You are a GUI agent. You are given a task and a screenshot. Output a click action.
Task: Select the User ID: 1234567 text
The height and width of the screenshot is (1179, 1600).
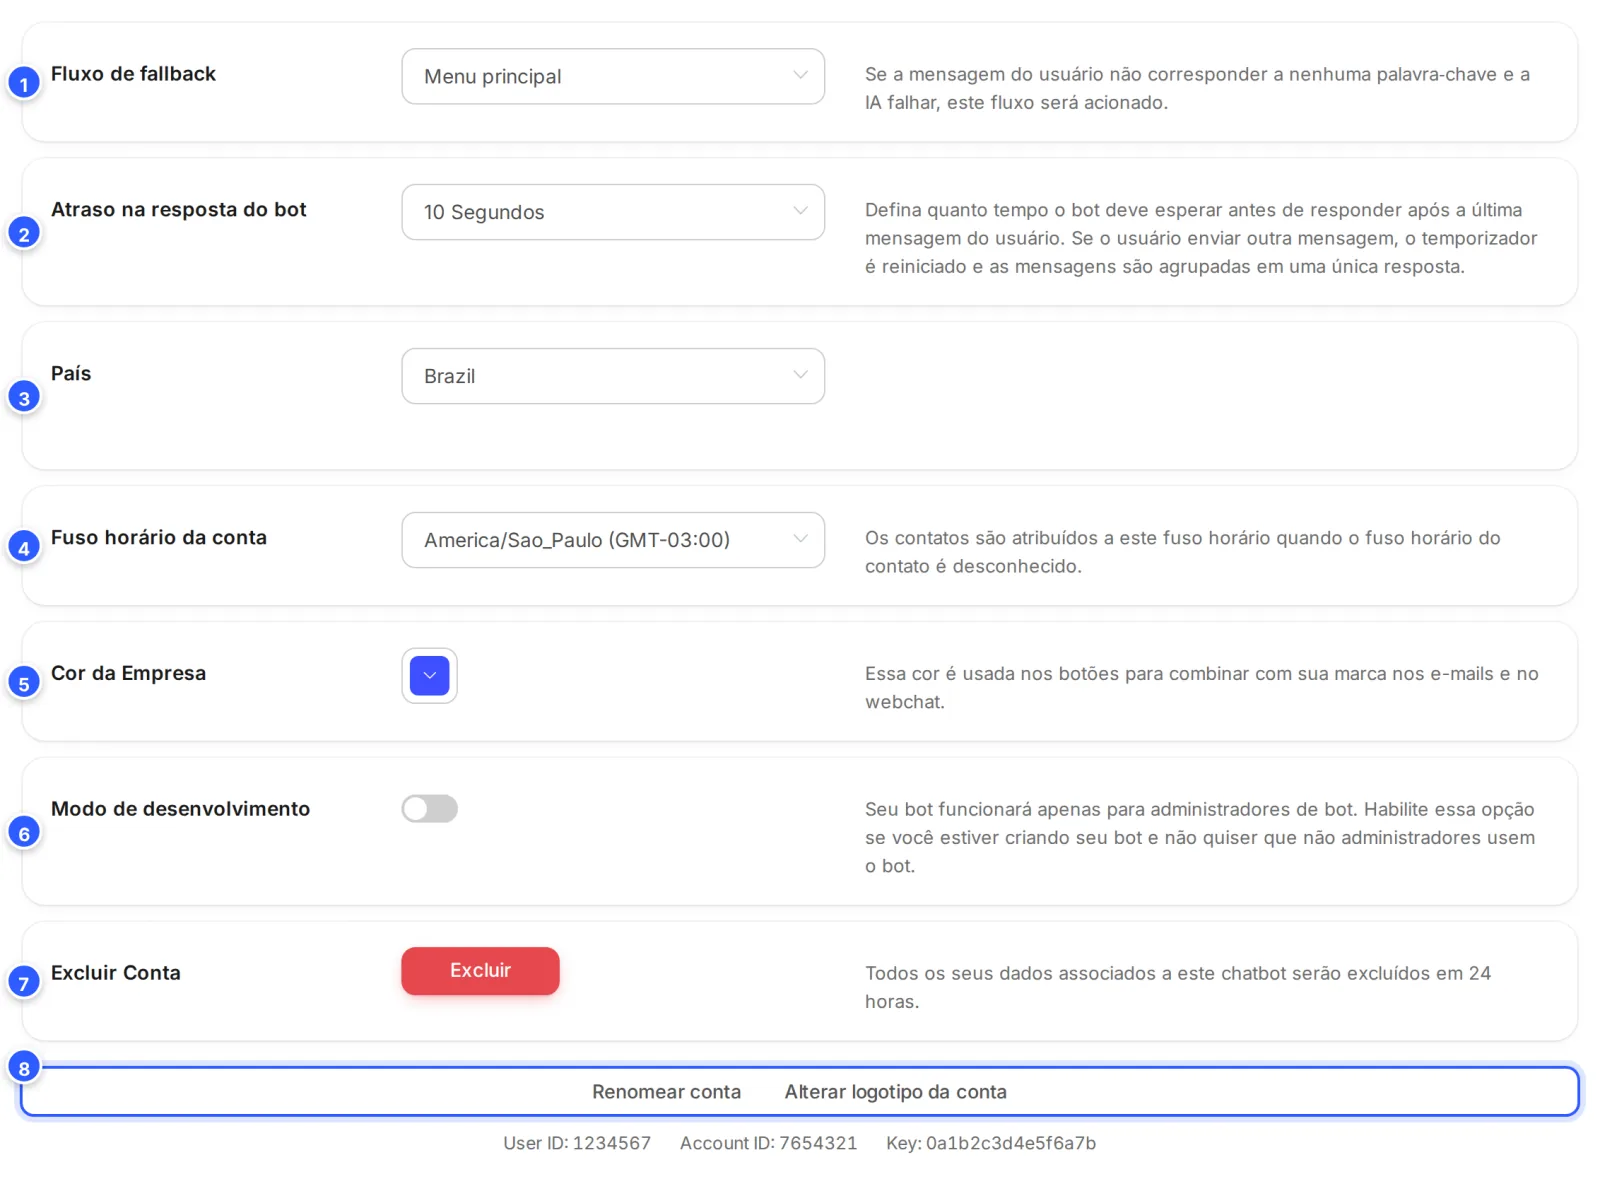[x=577, y=1143]
